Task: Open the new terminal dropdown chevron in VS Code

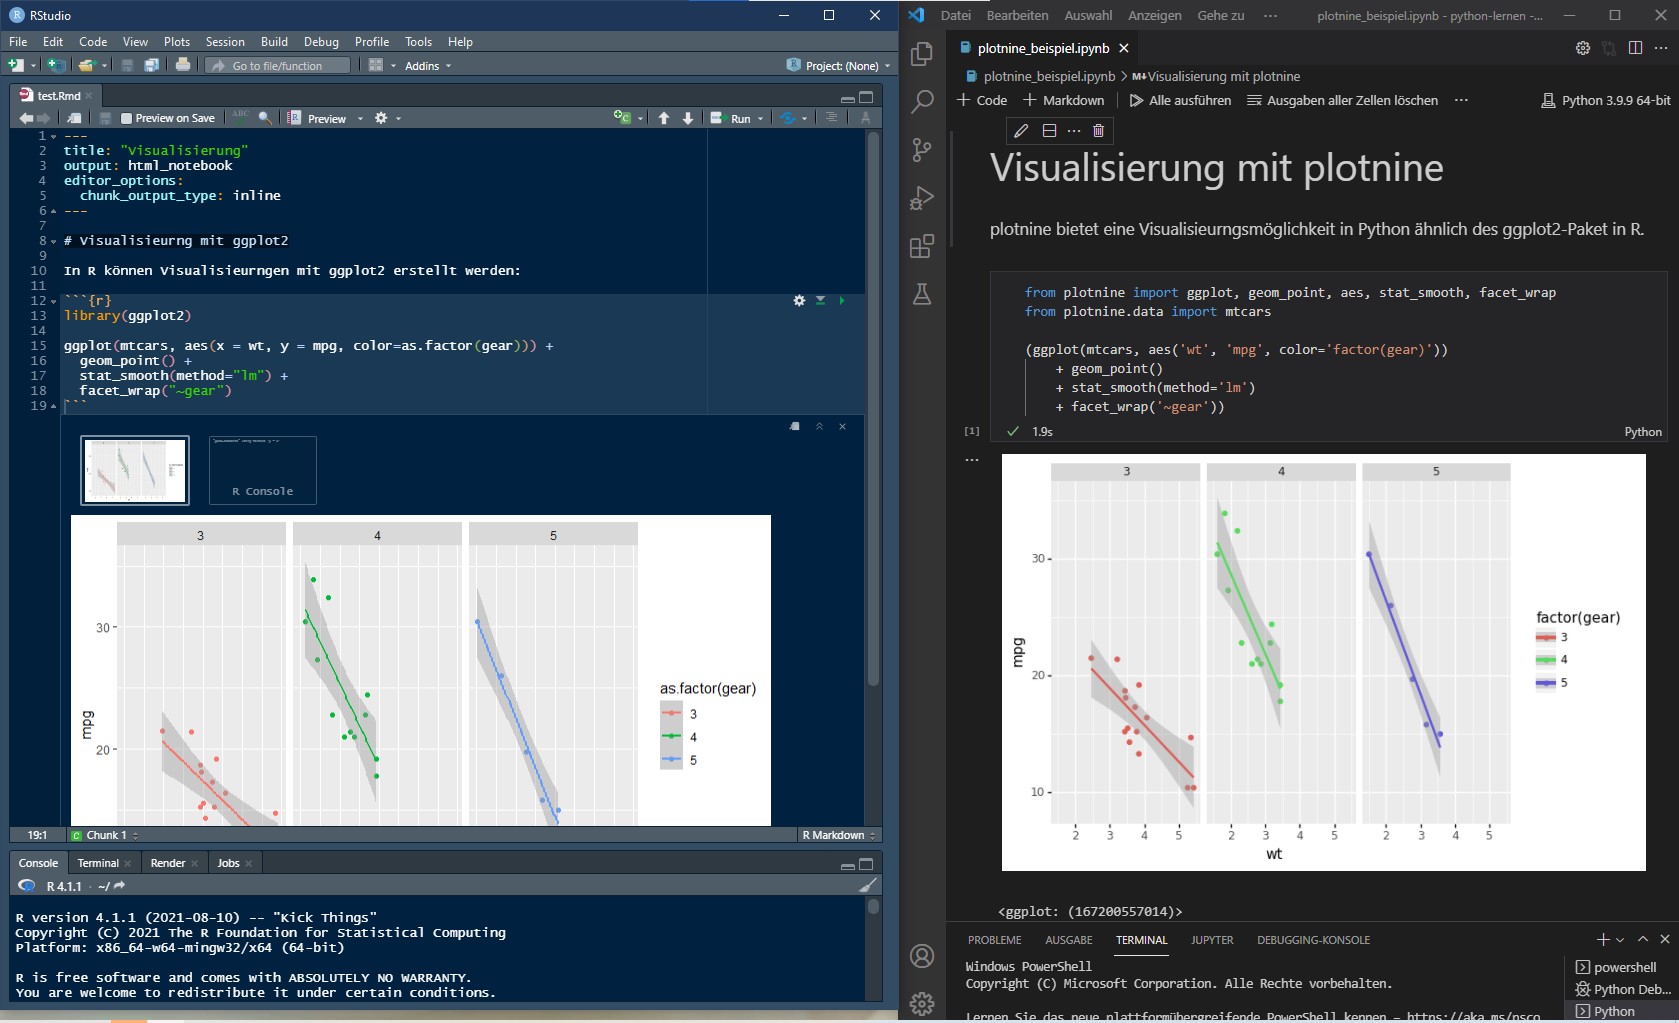Action: pyautogui.click(x=1620, y=940)
